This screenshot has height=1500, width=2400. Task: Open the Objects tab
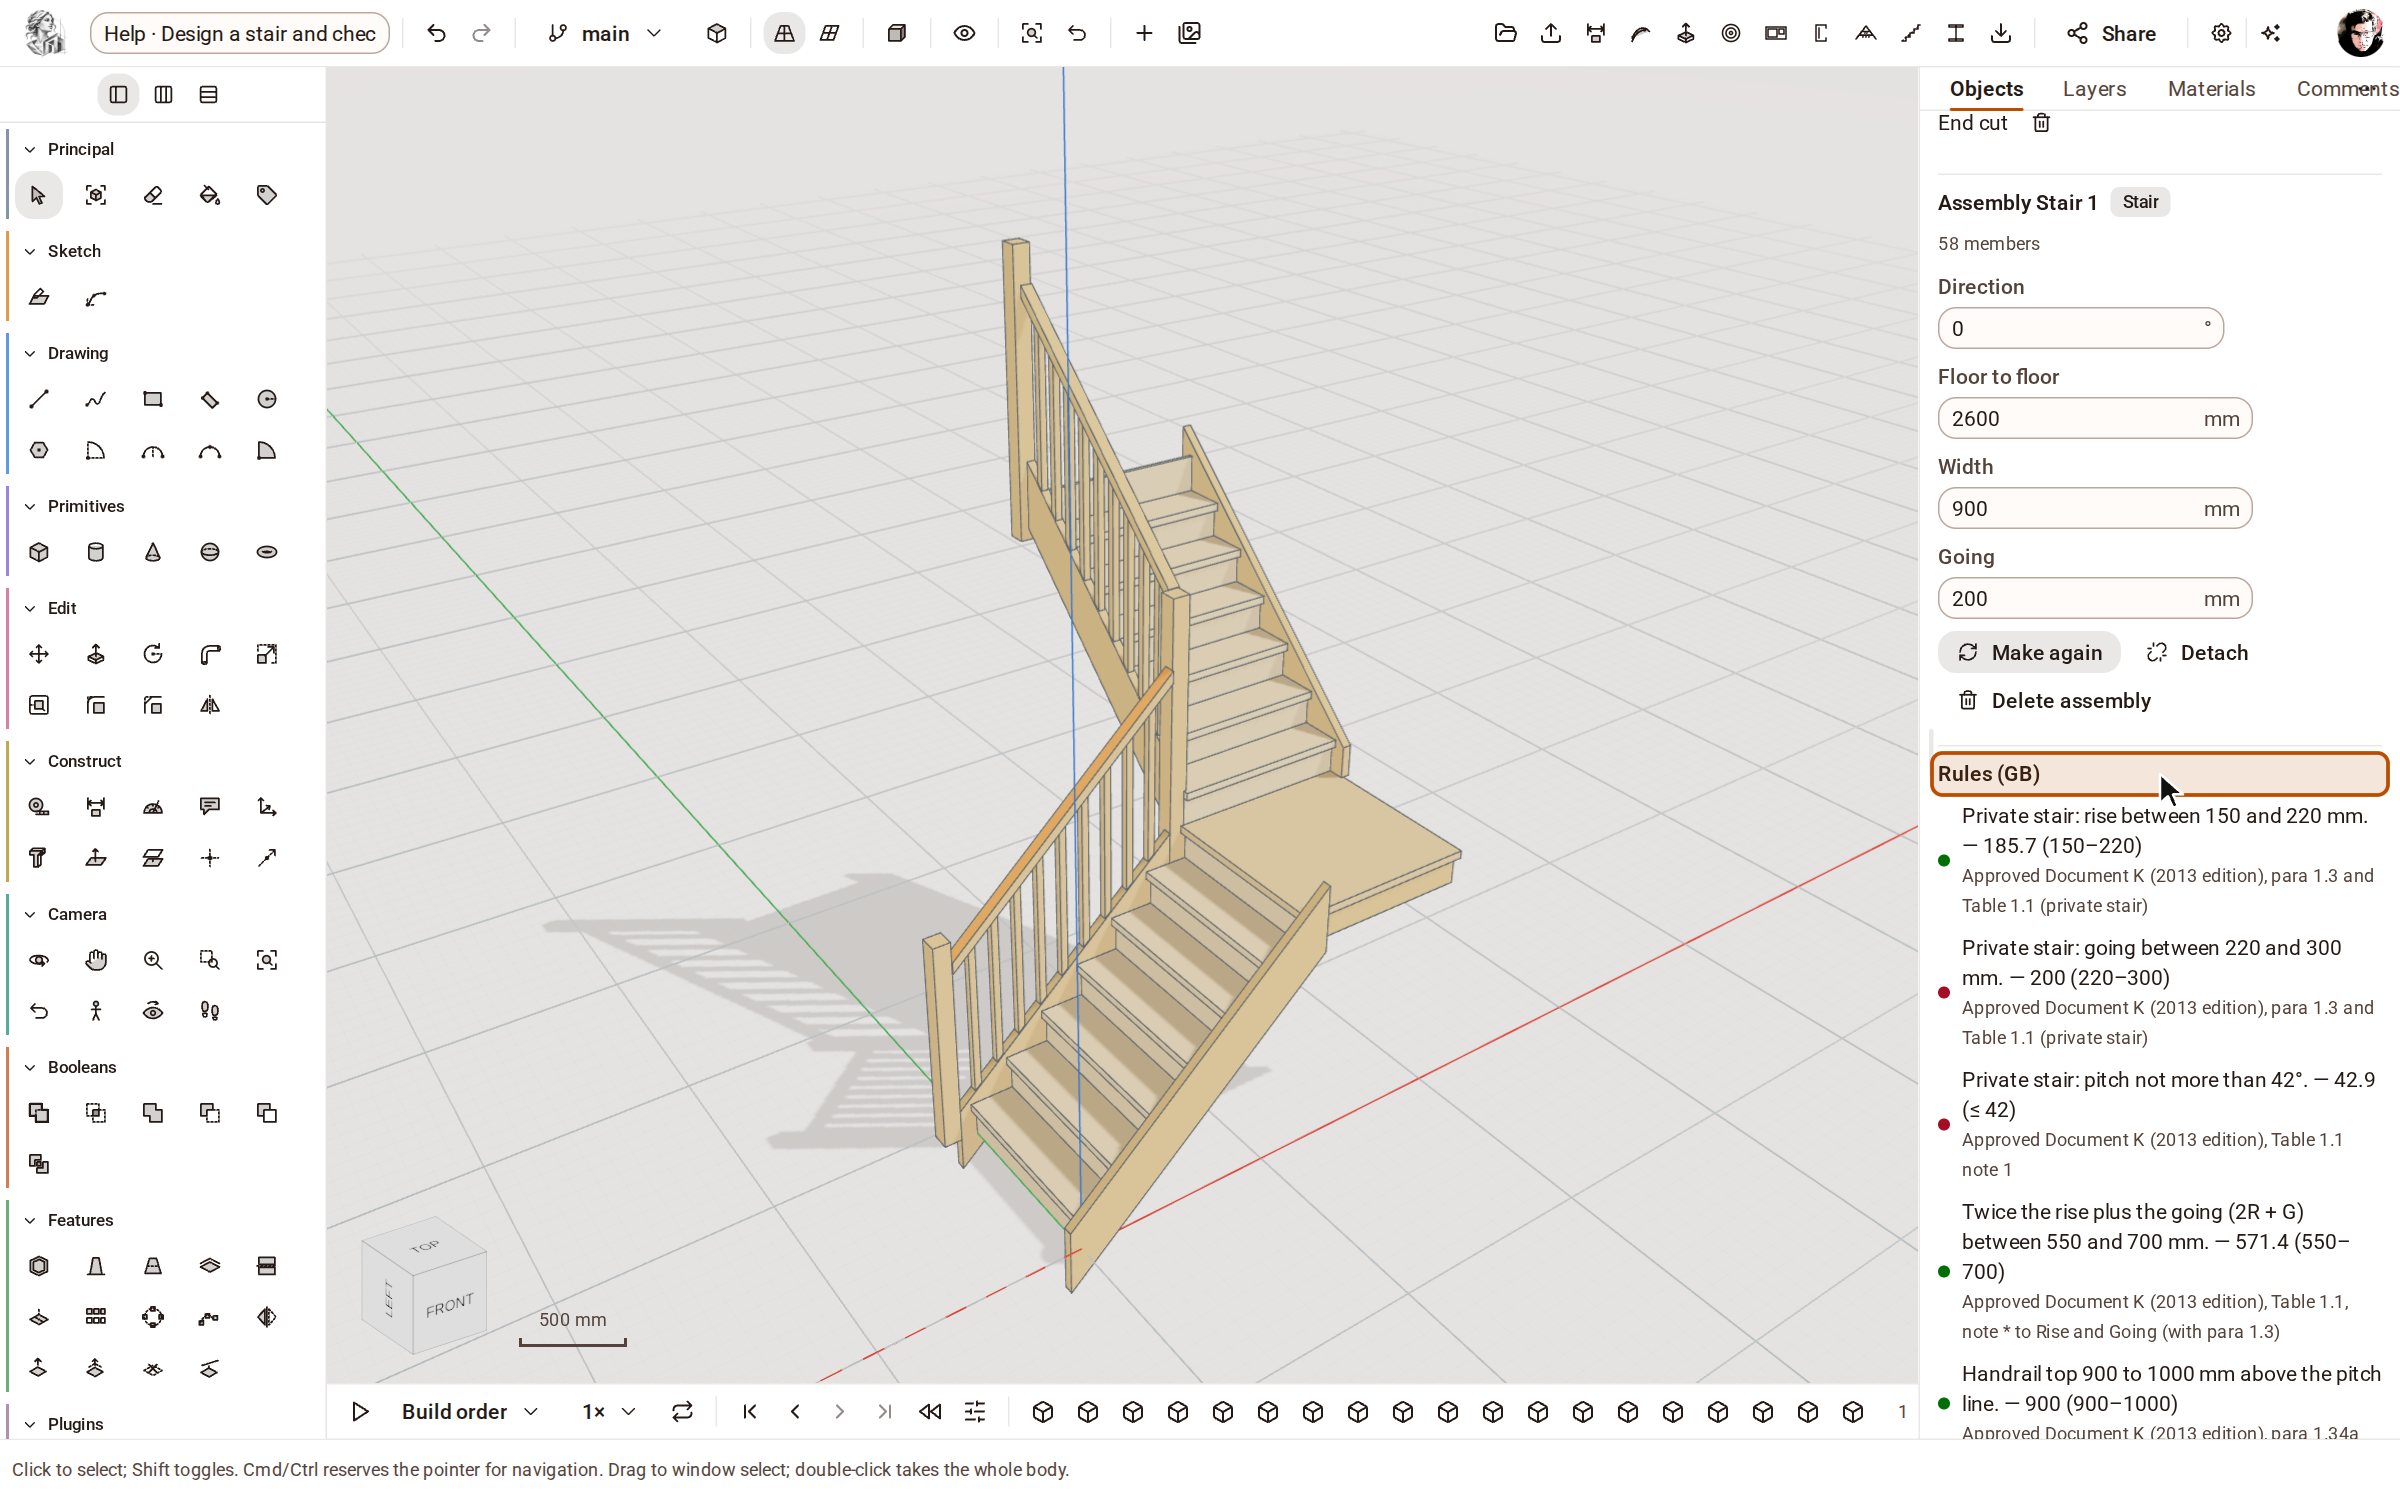[x=1986, y=89]
